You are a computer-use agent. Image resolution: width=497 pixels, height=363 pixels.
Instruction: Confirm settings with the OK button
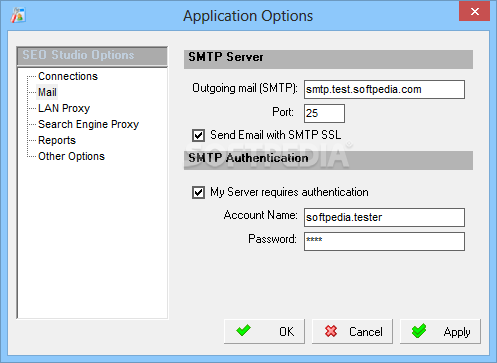tap(264, 331)
